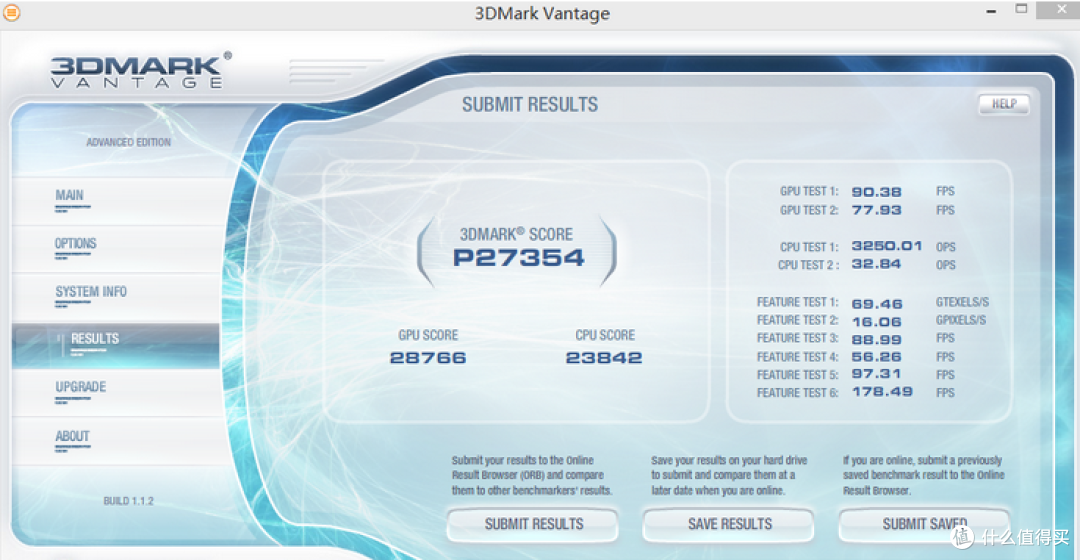
Task: Minimize the 3DMark Vantage window
Action: (990, 12)
